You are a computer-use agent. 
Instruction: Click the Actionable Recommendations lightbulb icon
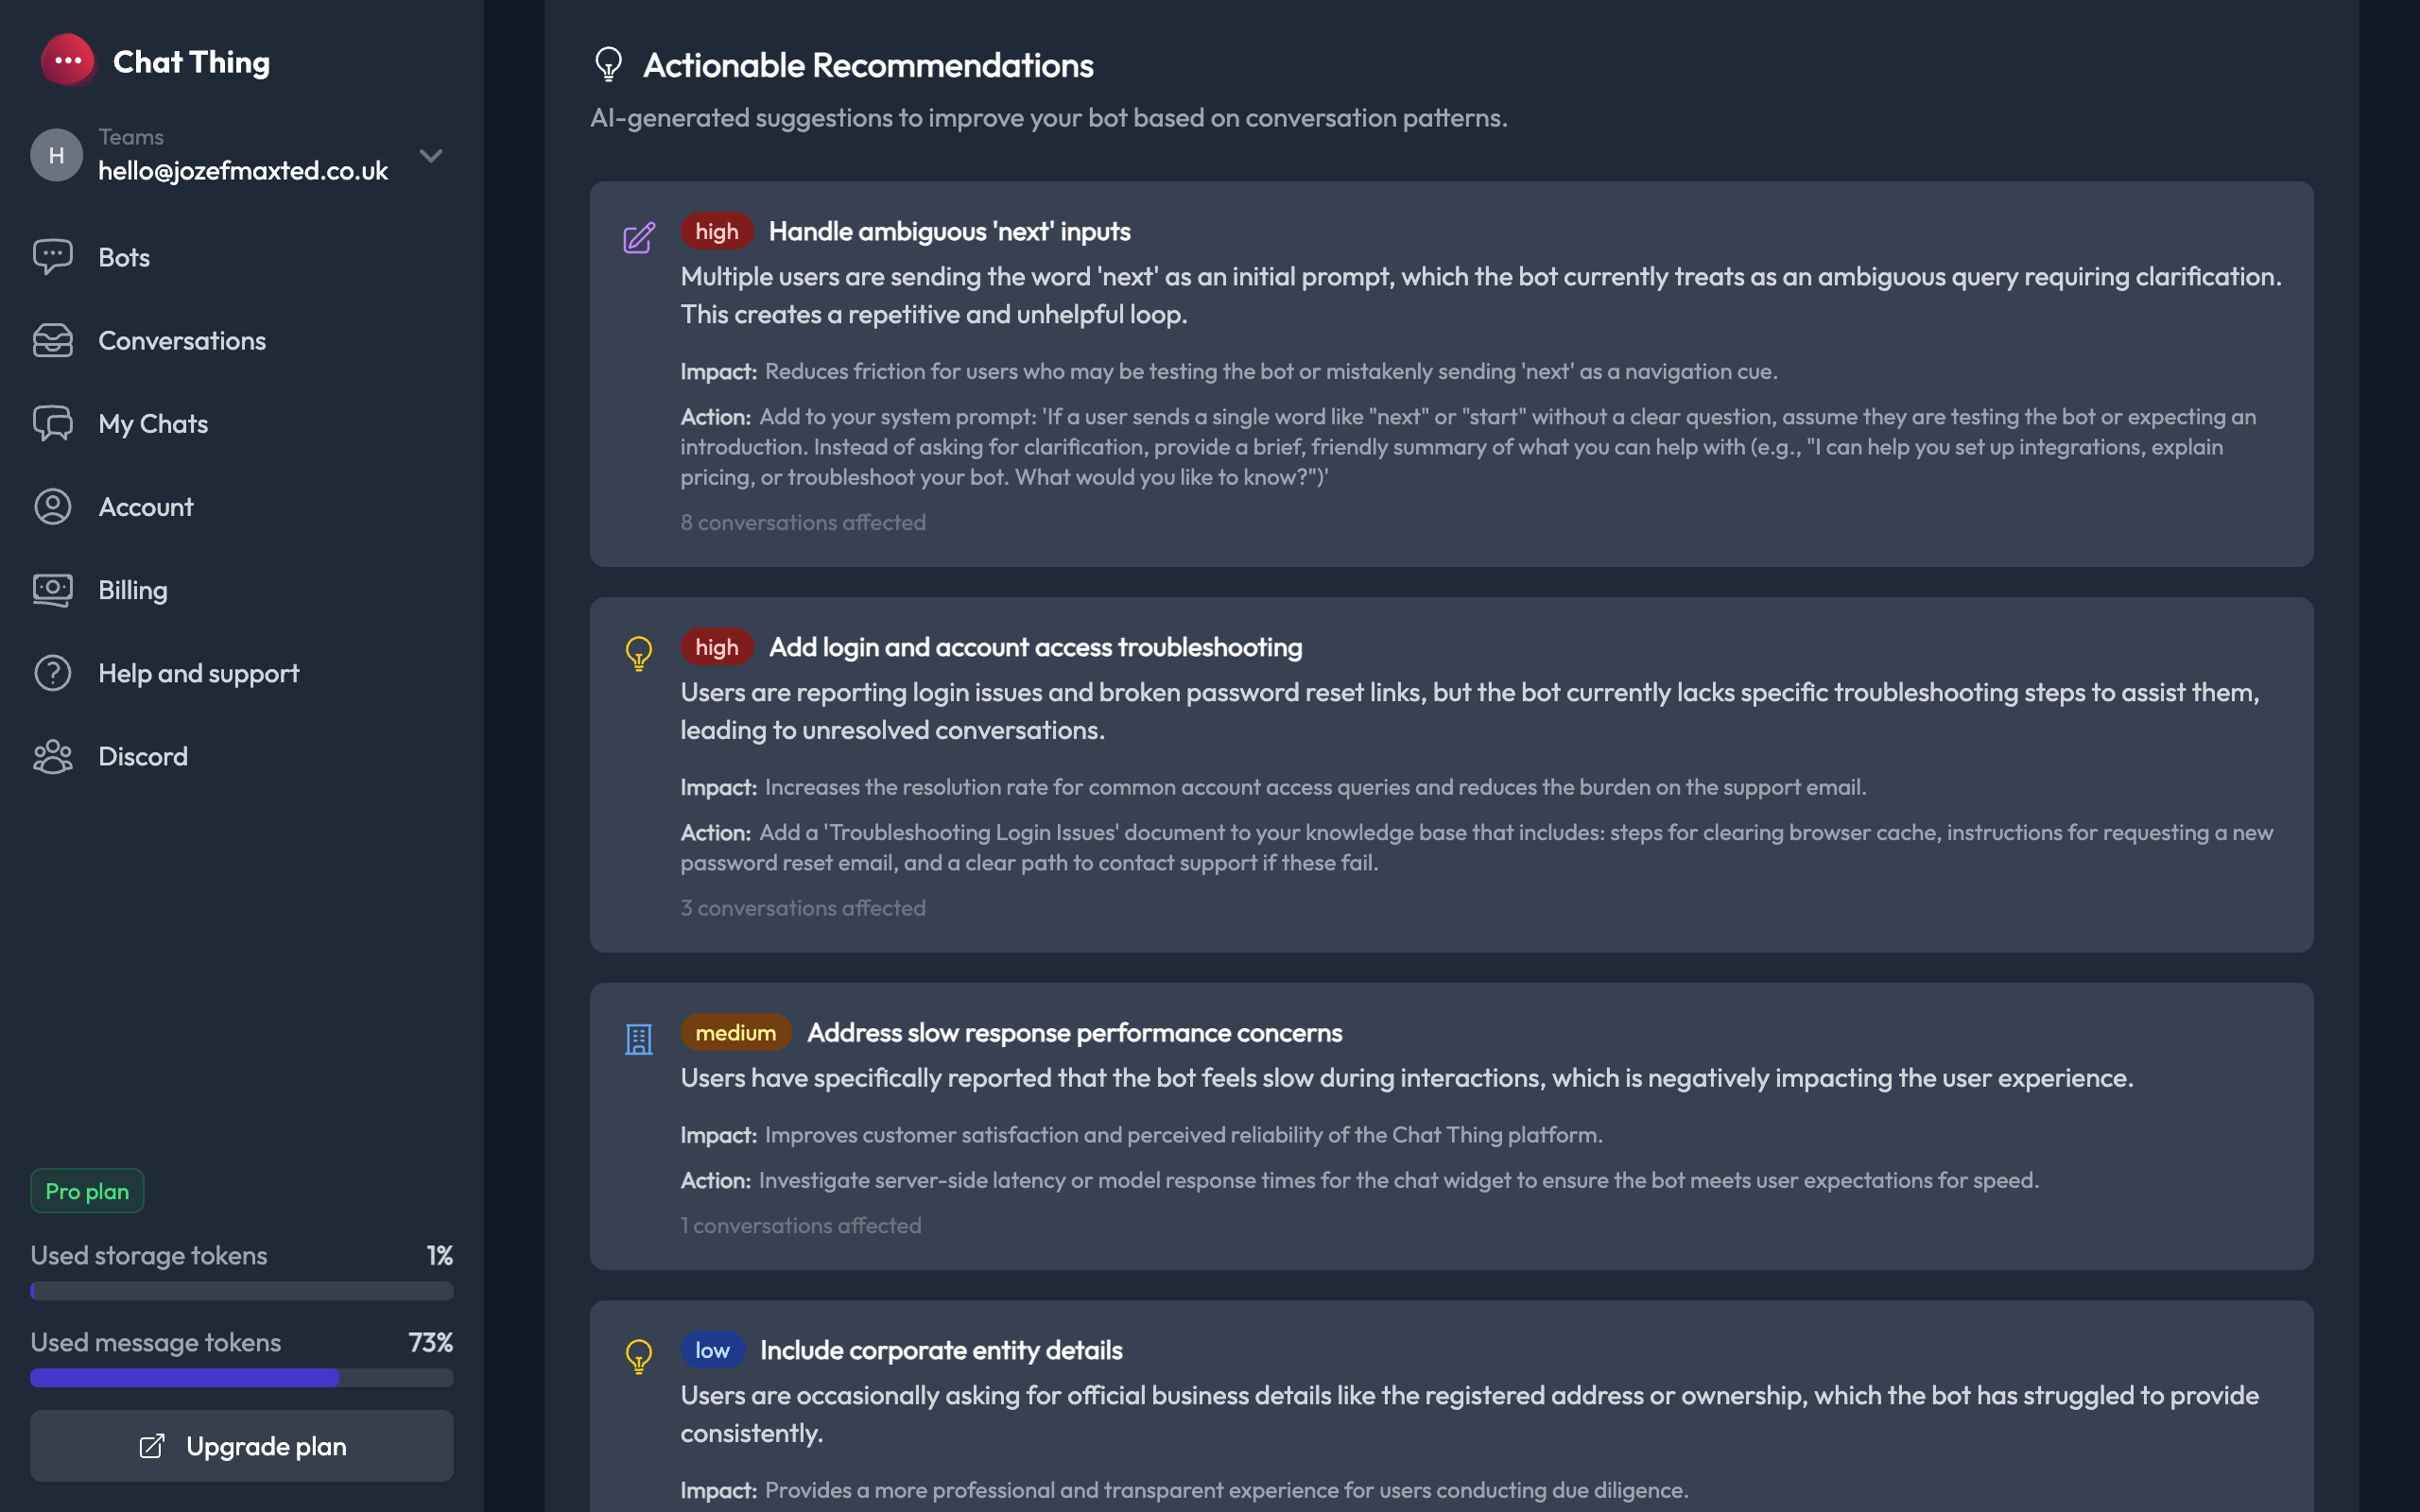point(608,64)
